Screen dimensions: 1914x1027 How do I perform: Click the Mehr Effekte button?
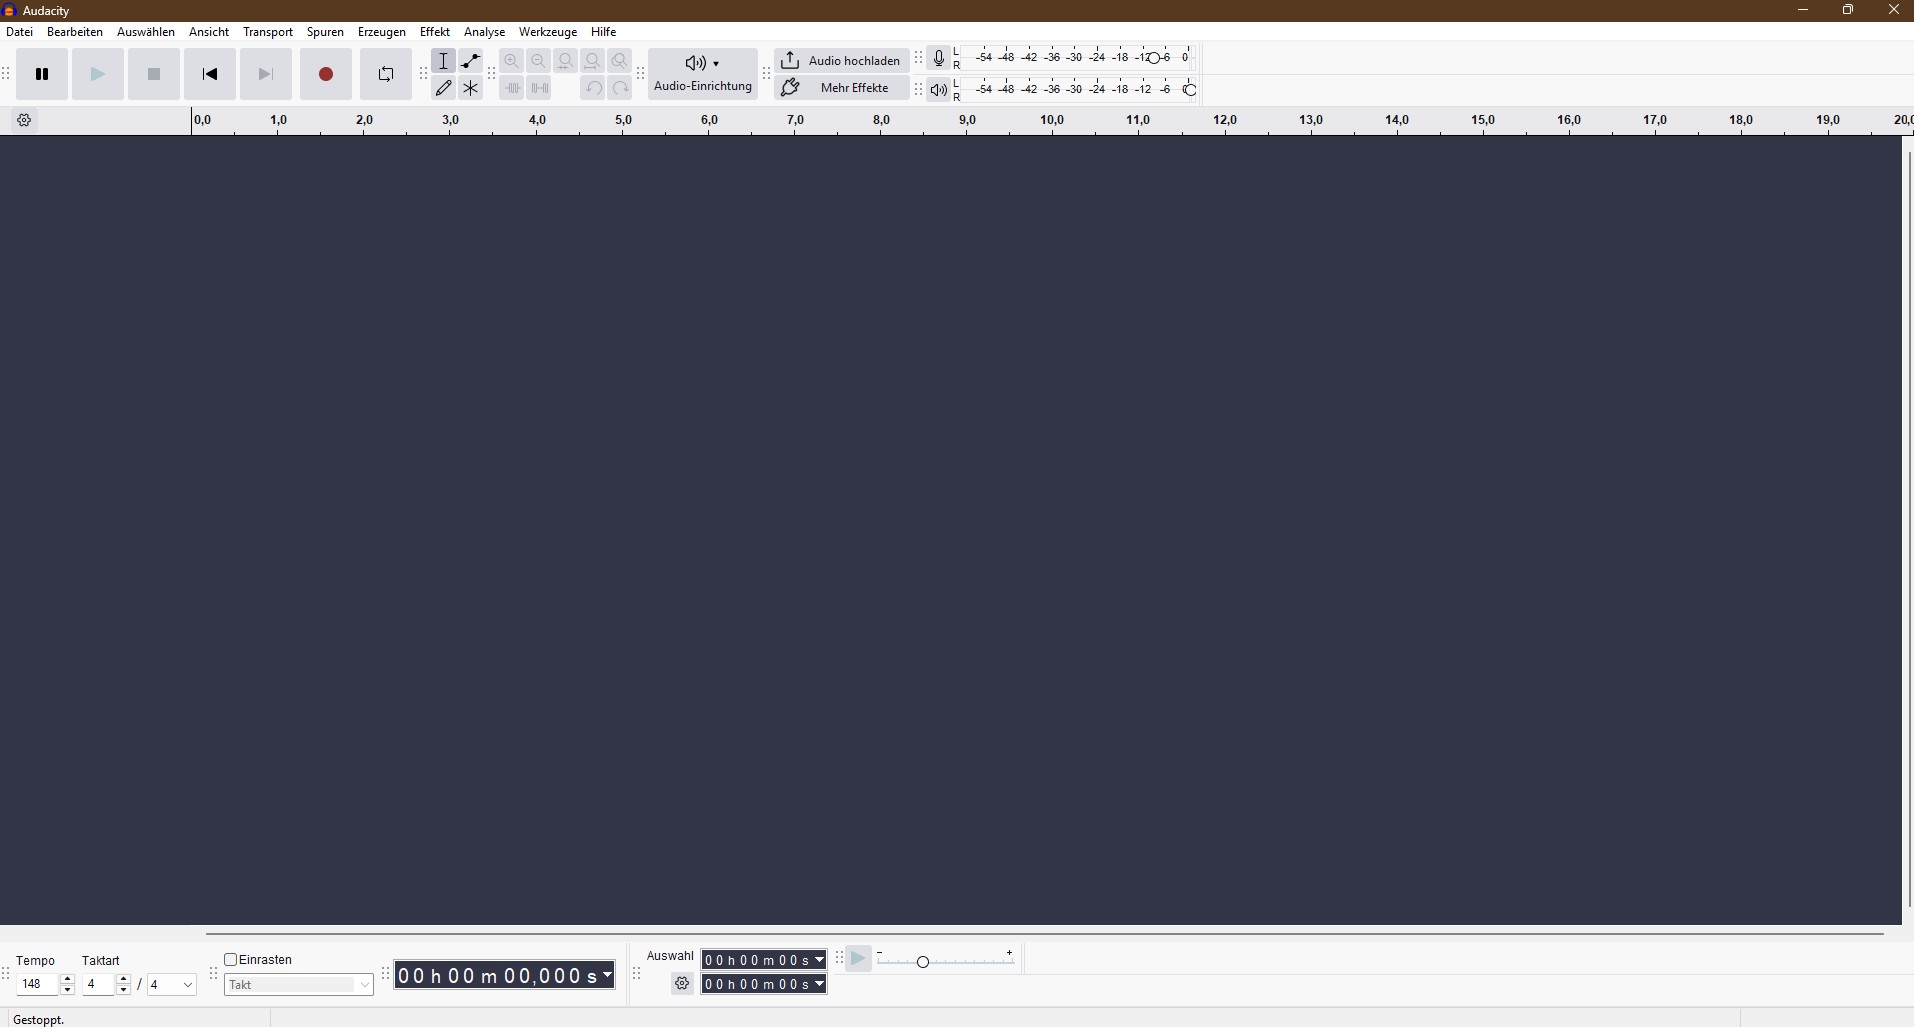(841, 88)
